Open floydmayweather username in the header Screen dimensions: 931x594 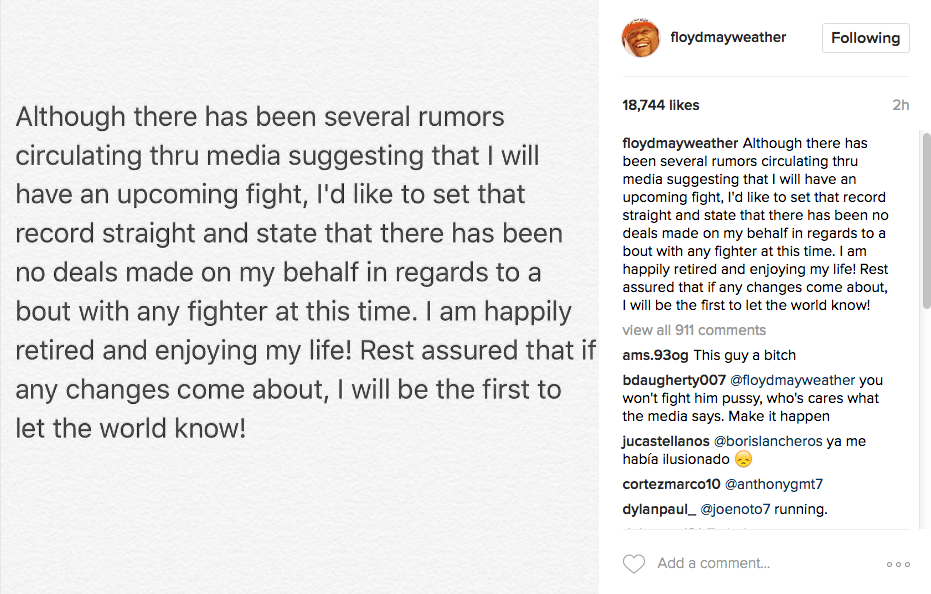pos(728,38)
